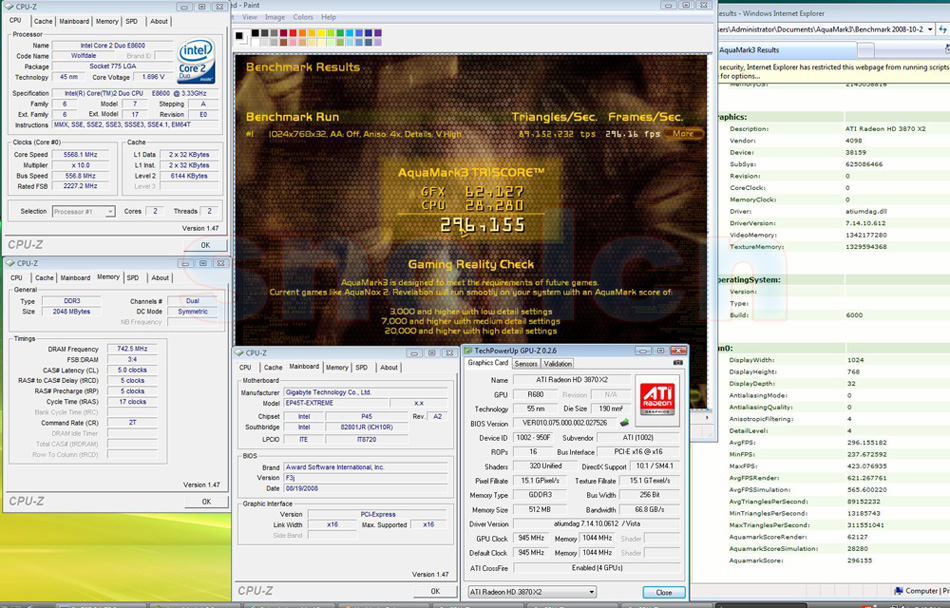Click the GPU Clock 945 MHz field
Screen dimensions: 950x608
click(x=531, y=538)
